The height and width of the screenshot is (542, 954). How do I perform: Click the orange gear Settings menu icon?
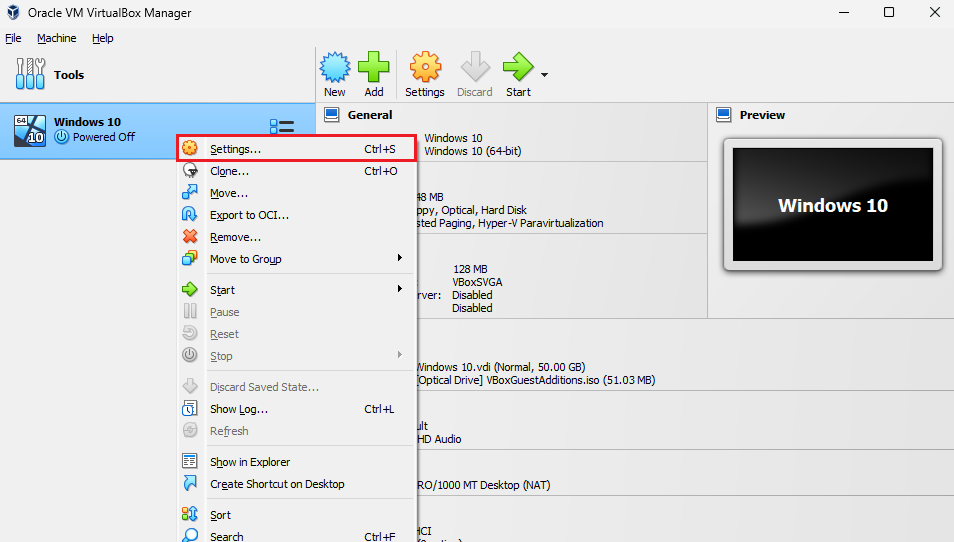point(190,148)
